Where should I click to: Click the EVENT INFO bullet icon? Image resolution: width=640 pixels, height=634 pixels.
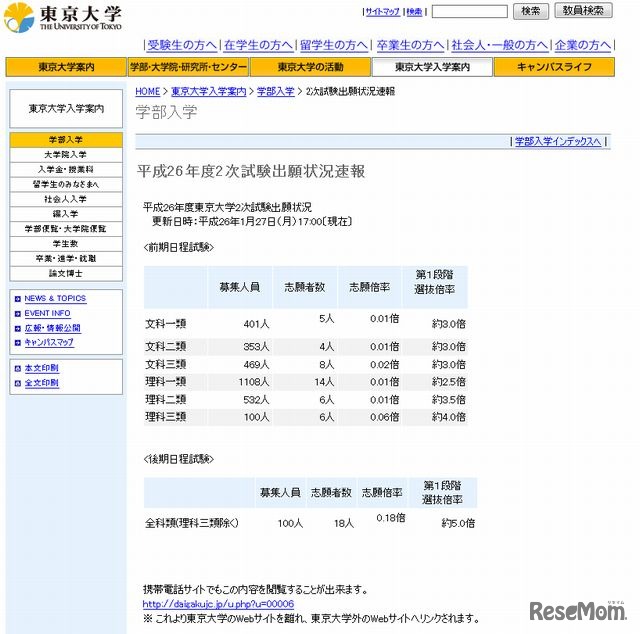pyautogui.click(x=18, y=314)
